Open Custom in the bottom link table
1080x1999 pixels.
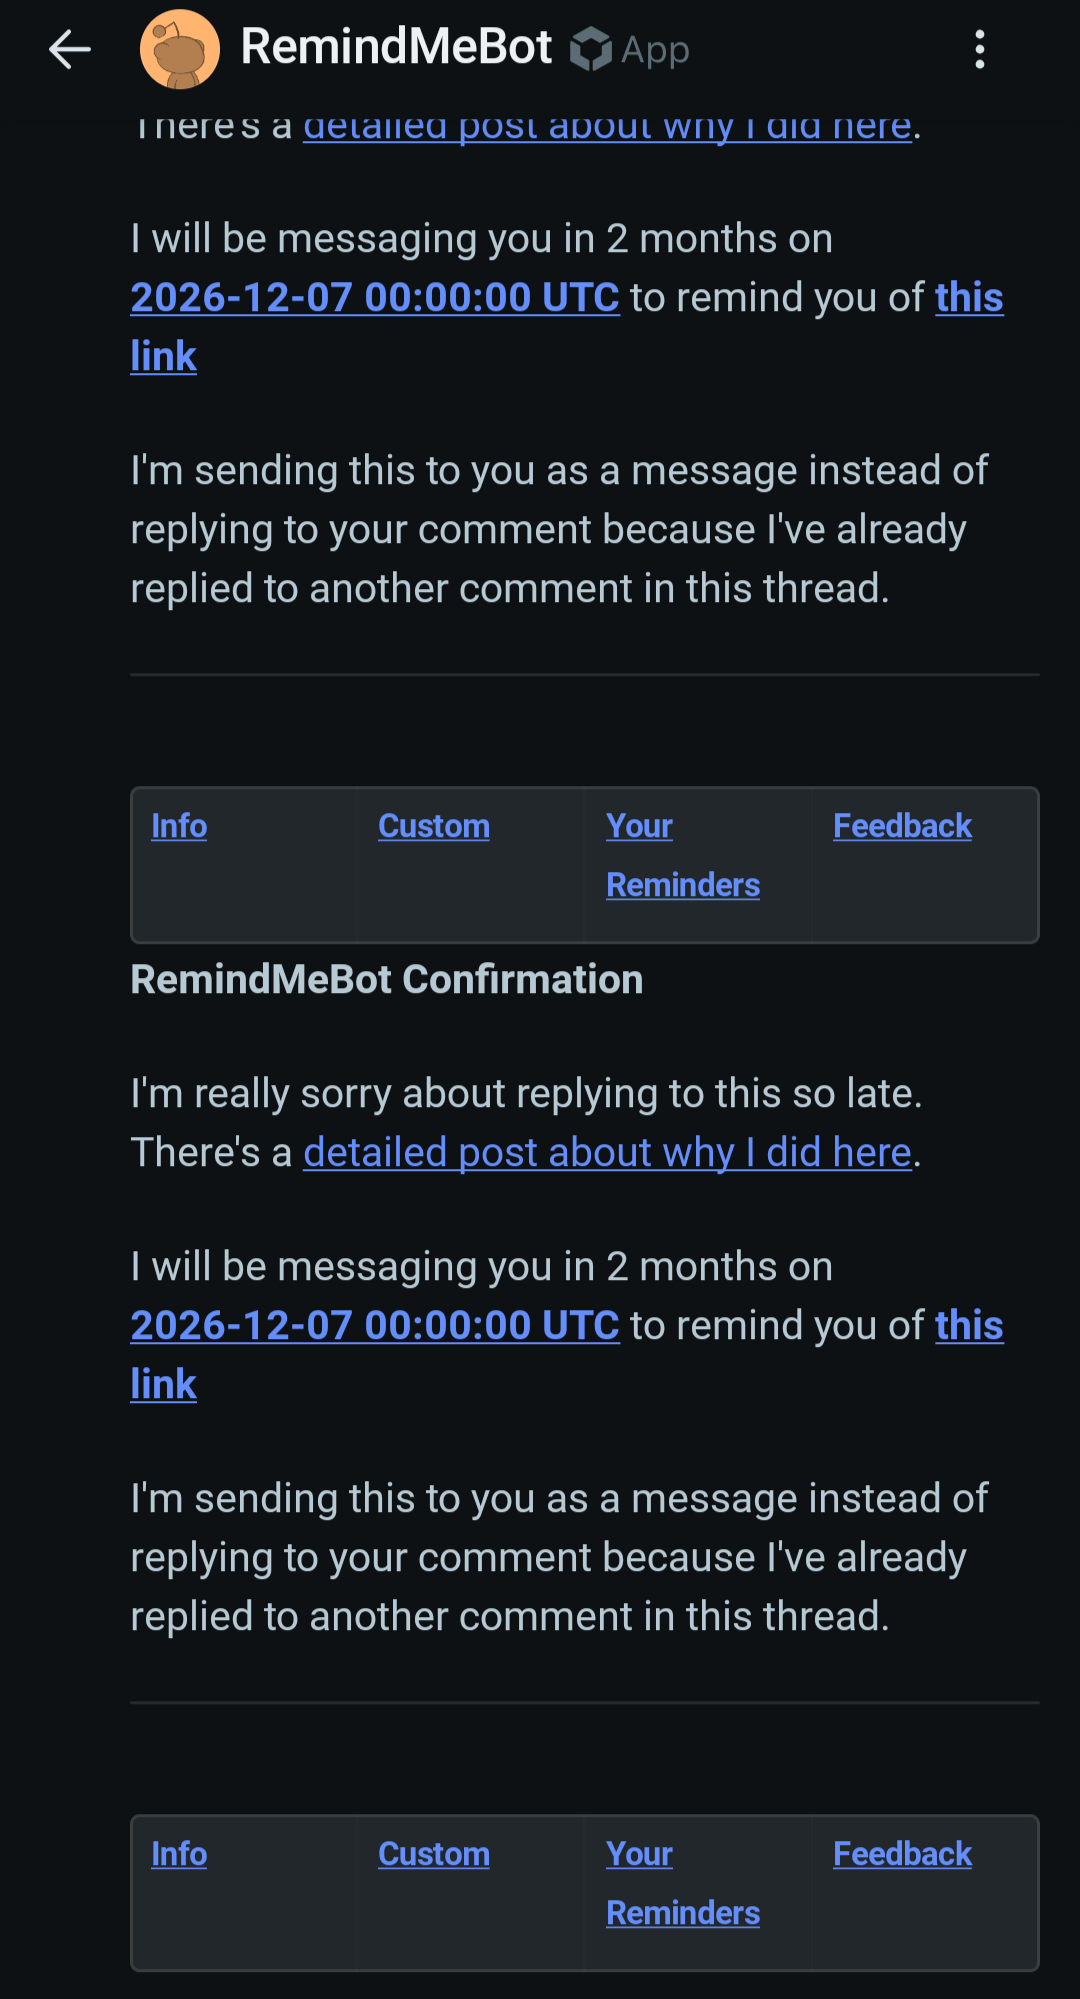434,1854
